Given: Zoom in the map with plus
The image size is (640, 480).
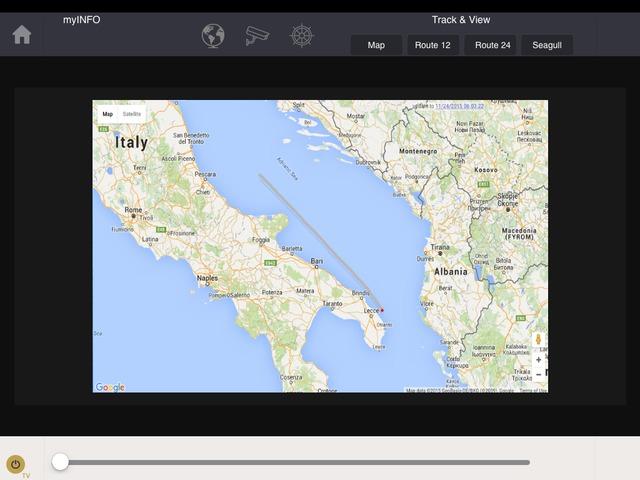Looking at the screenshot, I should [x=539, y=359].
